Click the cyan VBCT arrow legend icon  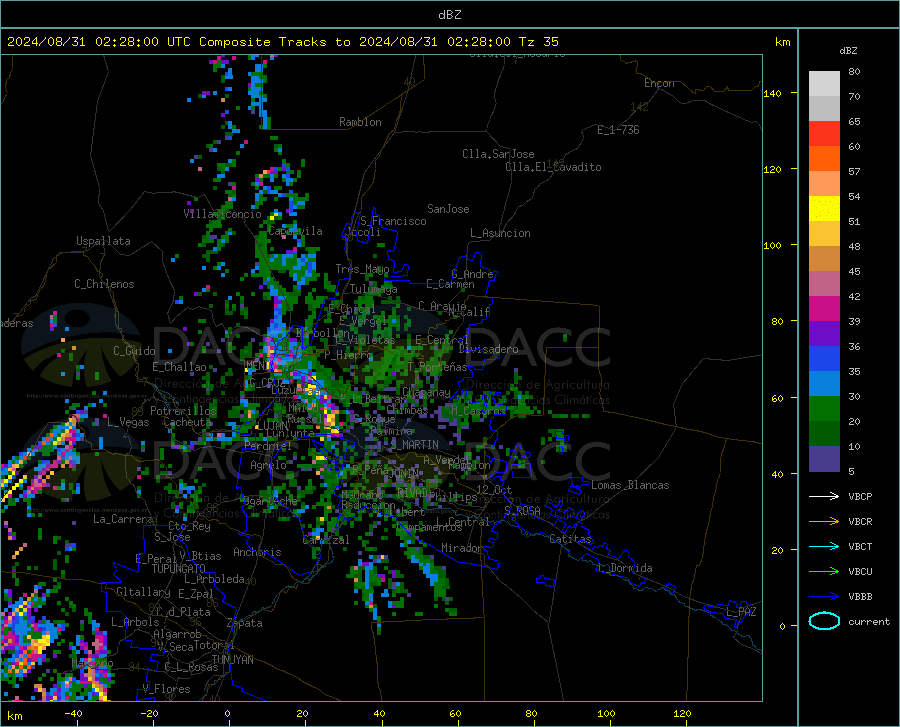click(x=824, y=546)
